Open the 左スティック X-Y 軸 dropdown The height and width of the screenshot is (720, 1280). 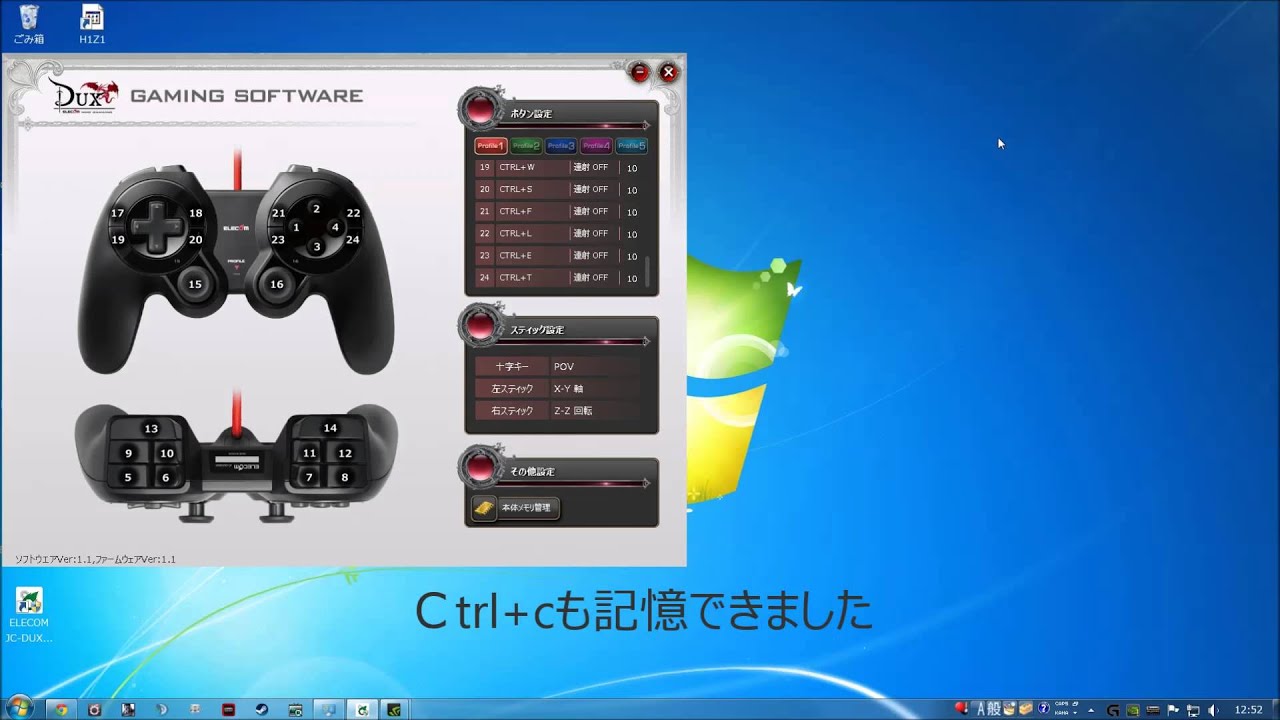(594, 388)
